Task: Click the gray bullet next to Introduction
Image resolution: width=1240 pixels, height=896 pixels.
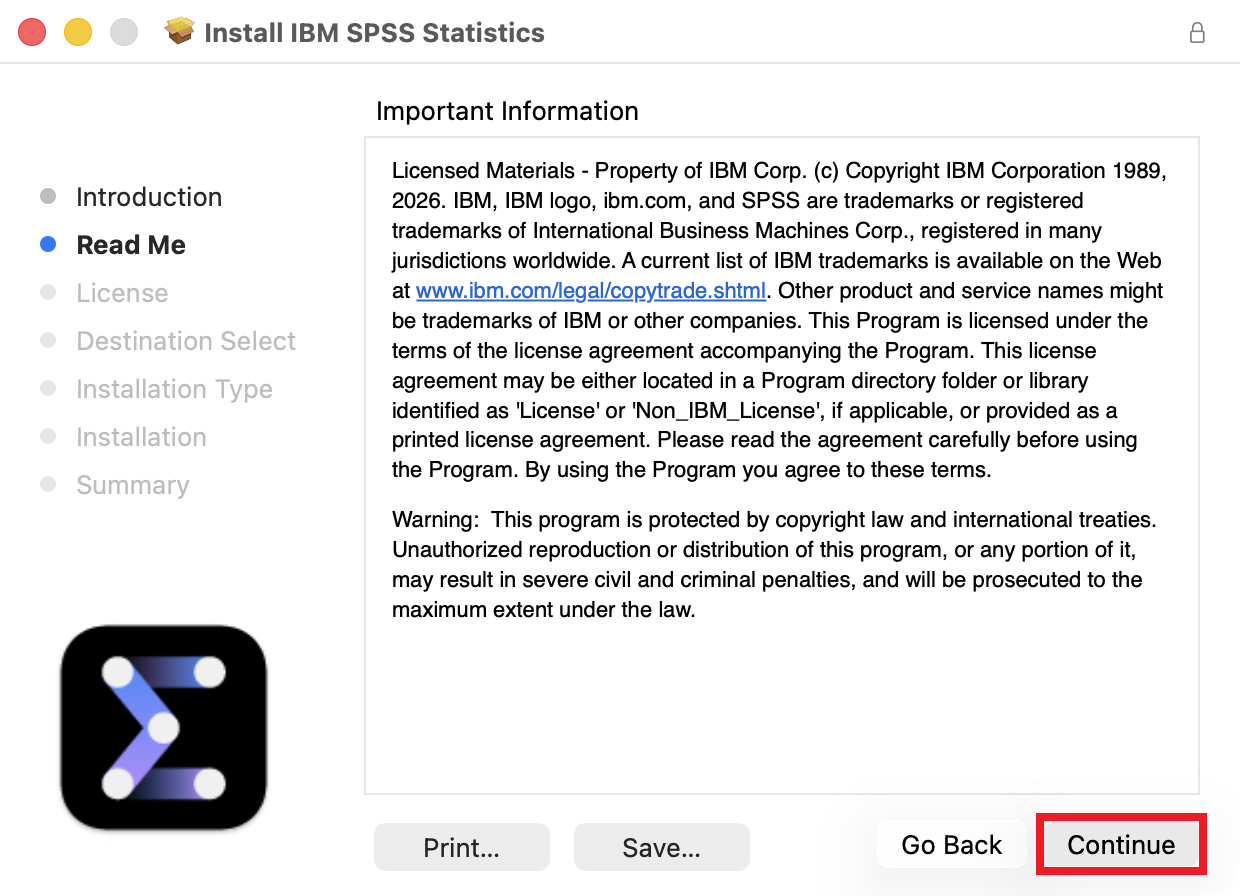Action: (48, 196)
